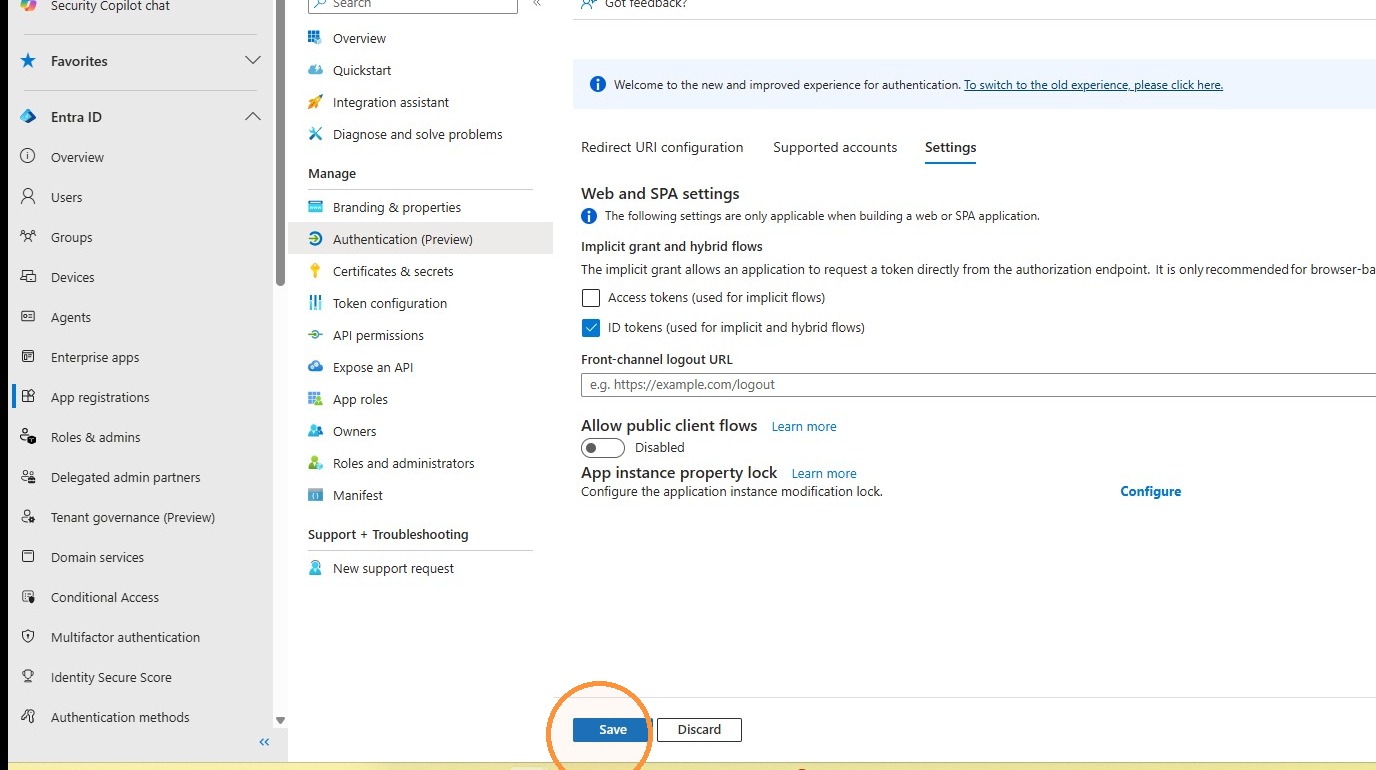Toggle Allow public client flows switch
The image size is (1376, 770).
603,448
